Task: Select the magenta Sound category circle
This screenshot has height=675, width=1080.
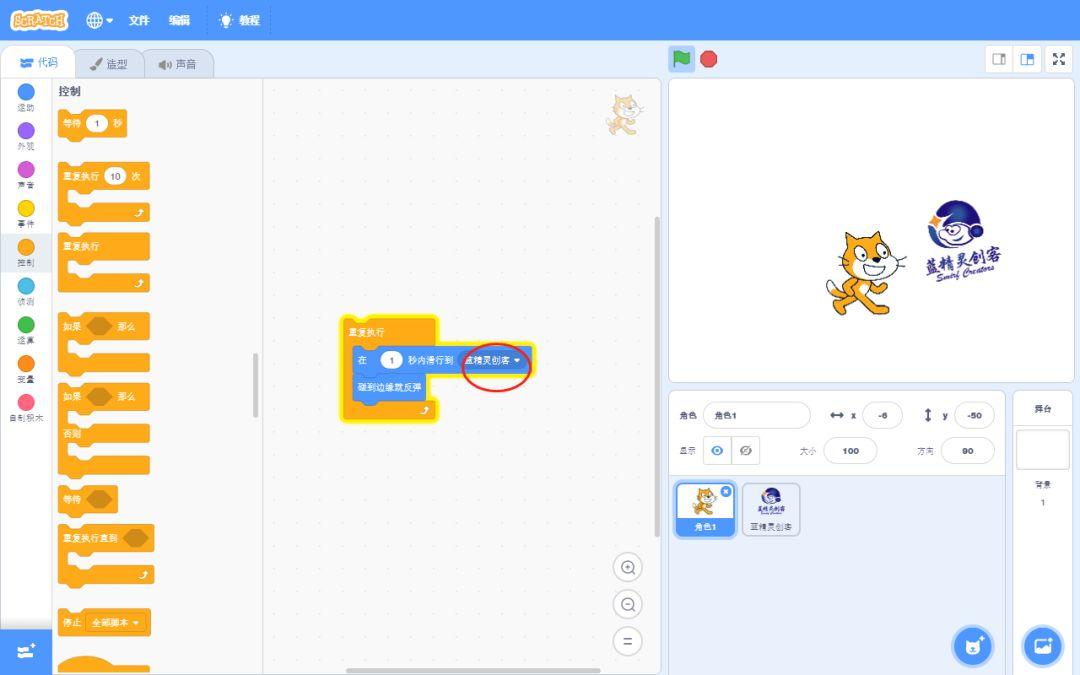Action: pos(26,169)
